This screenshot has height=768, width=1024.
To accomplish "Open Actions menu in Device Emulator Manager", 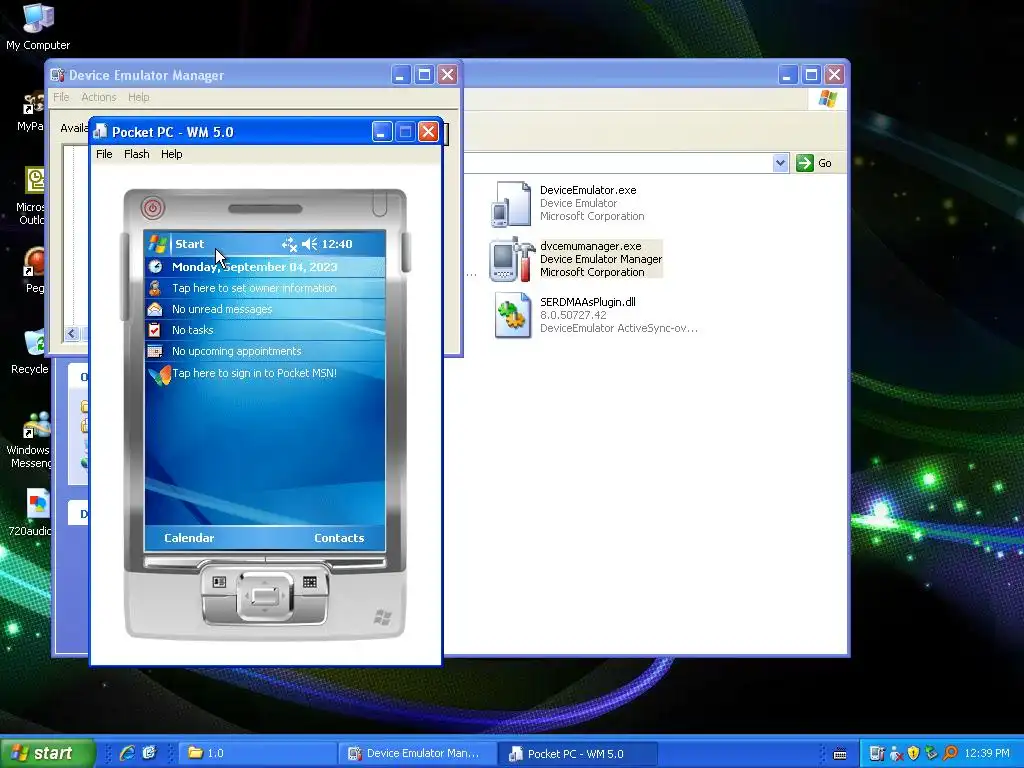I will (99, 97).
